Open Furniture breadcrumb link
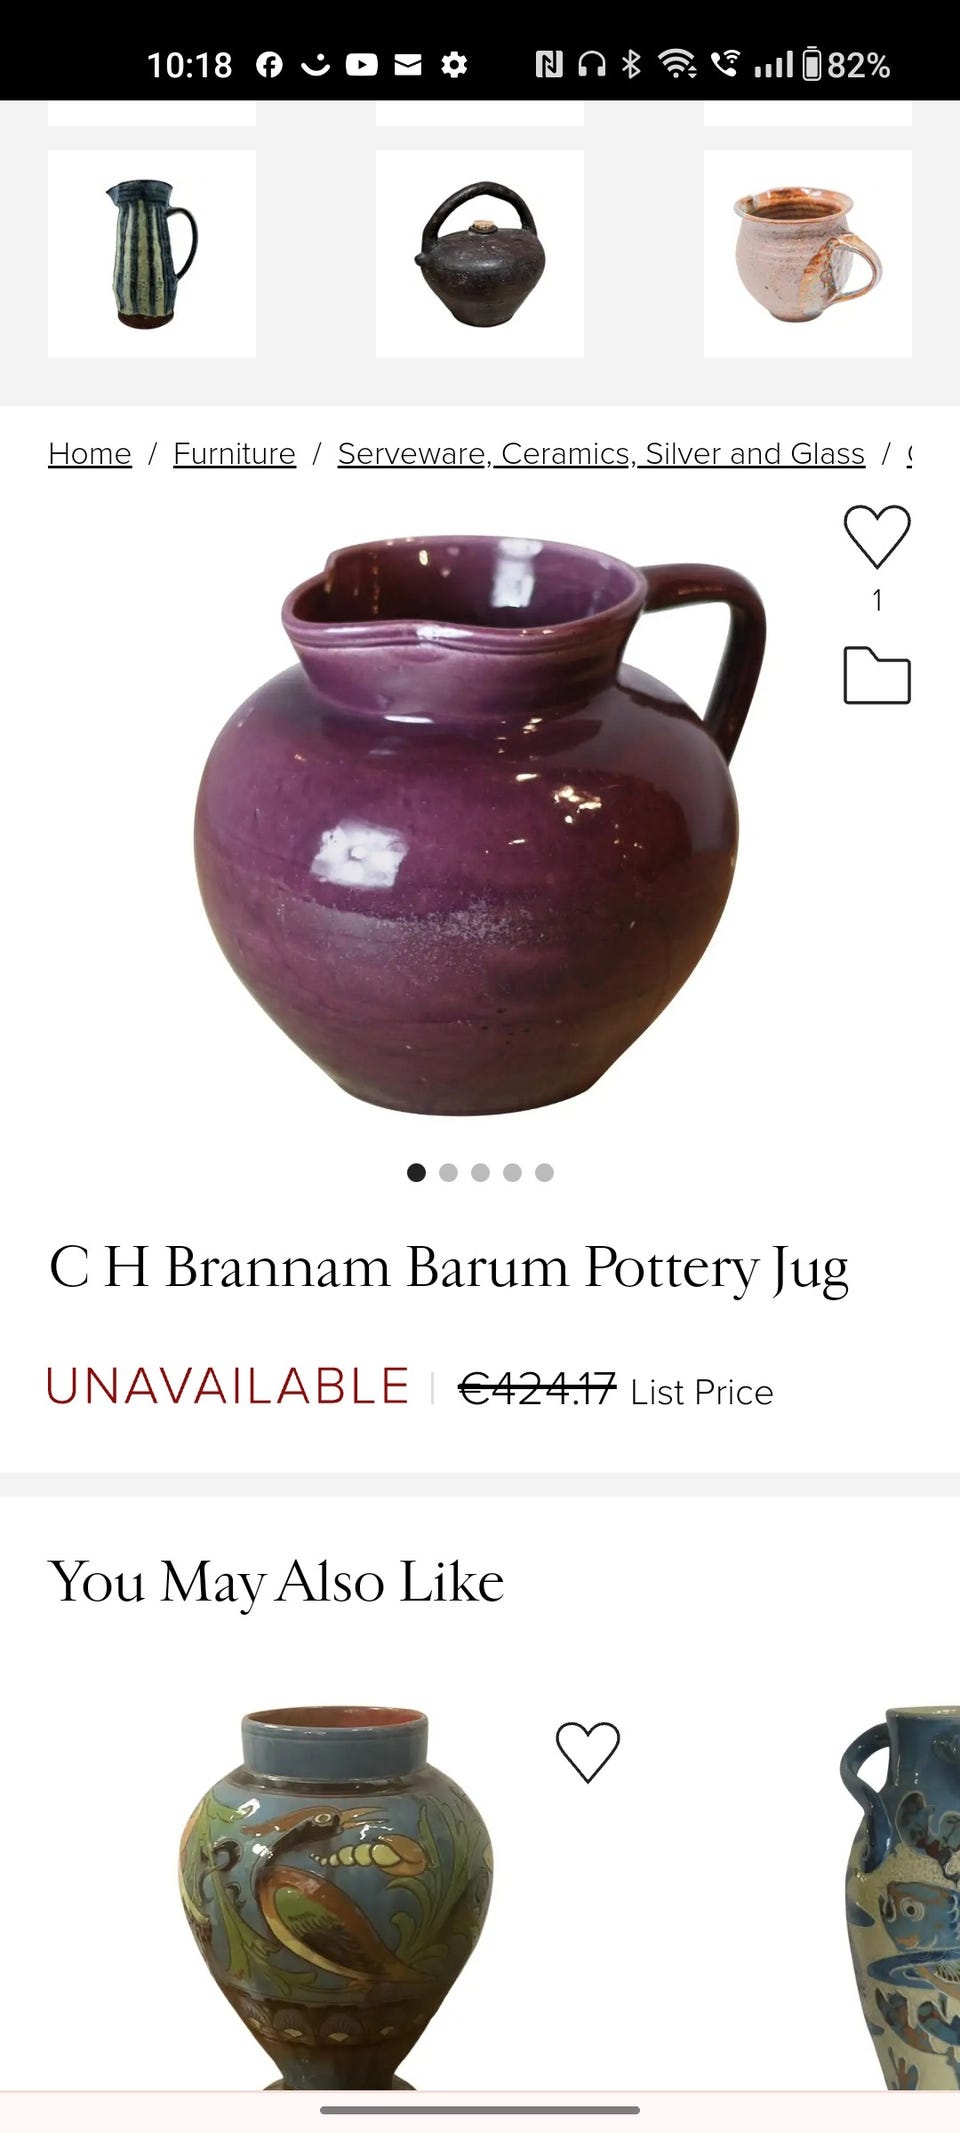Screen dimensions: 960x2133 tap(234, 454)
